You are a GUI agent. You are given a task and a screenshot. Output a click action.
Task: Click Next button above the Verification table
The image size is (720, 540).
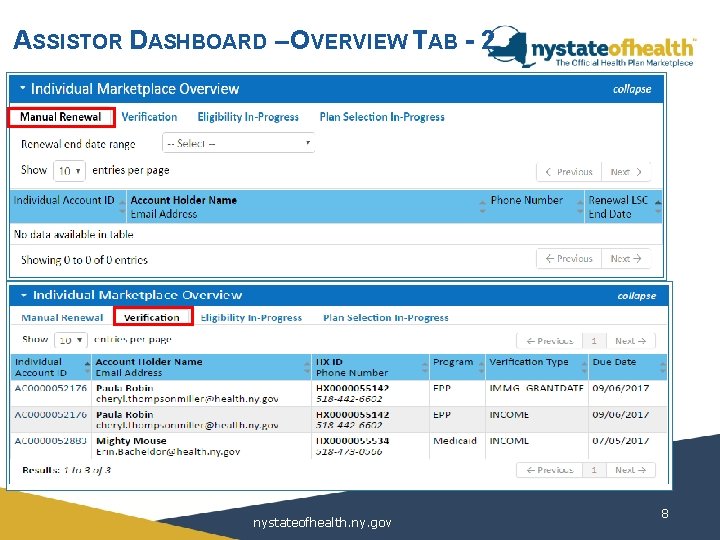click(x=630, y=341)
